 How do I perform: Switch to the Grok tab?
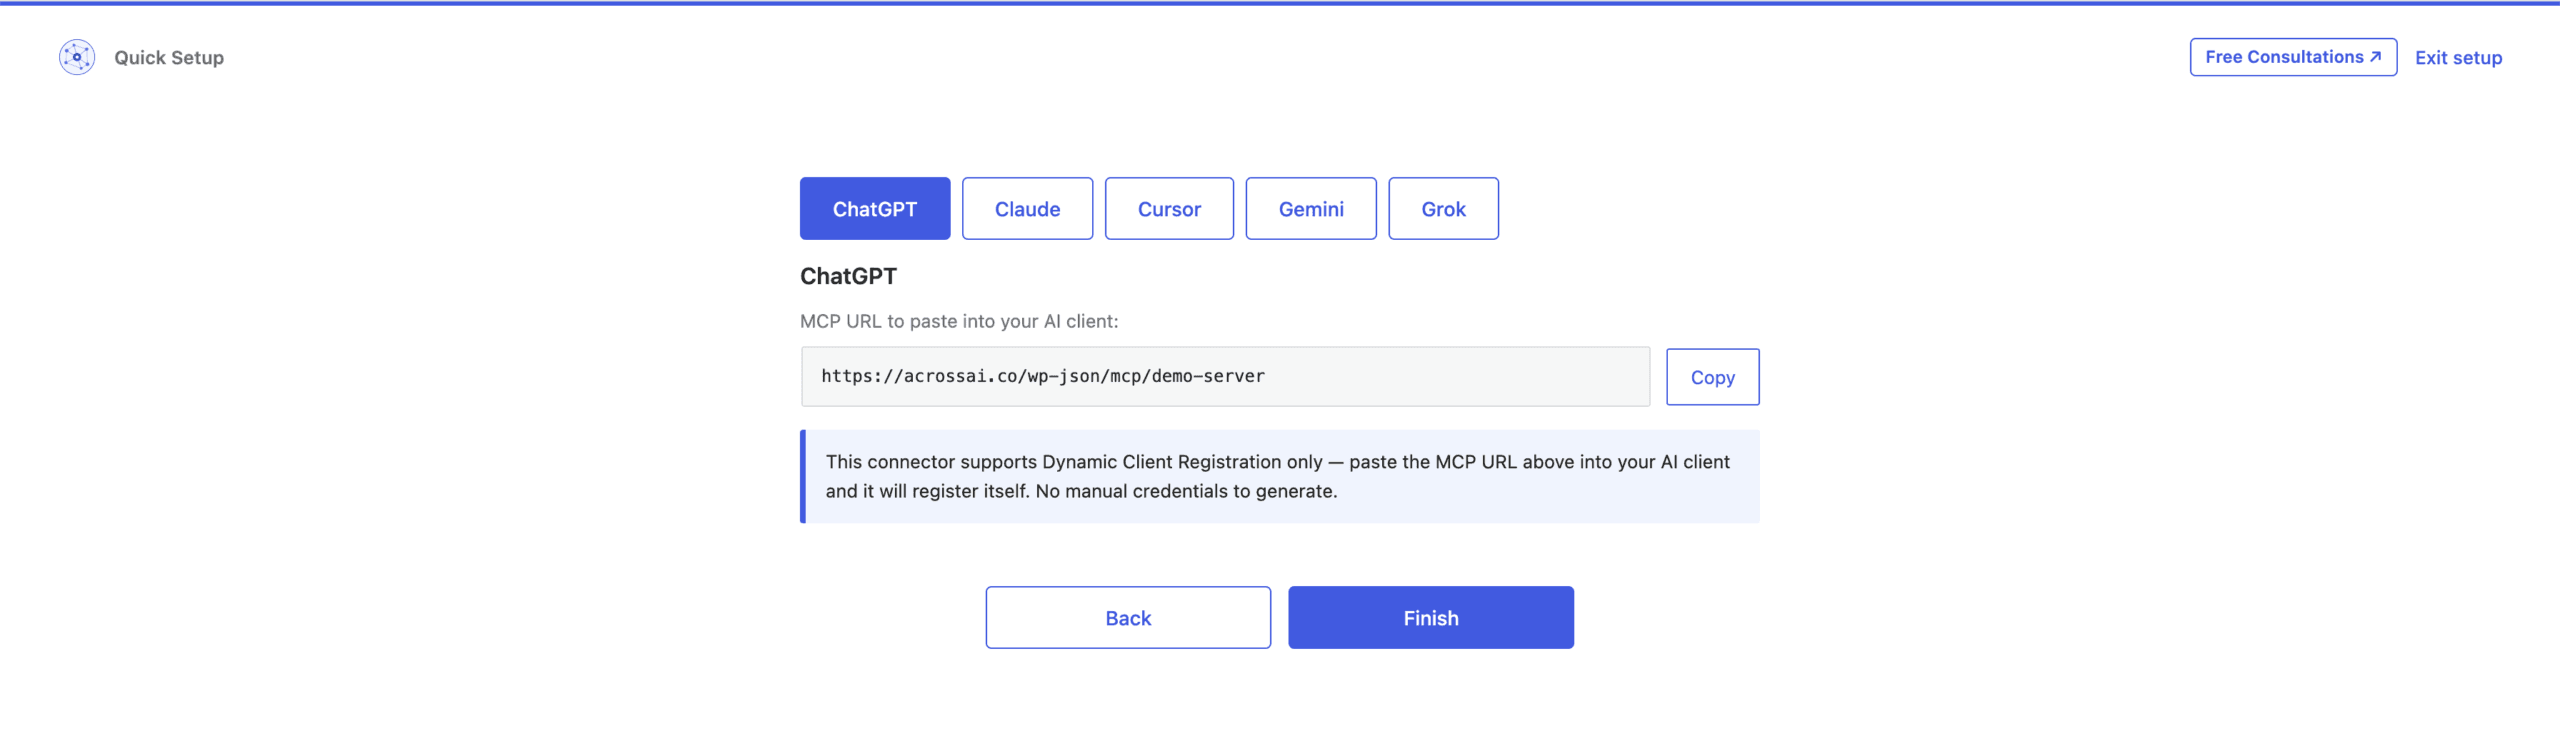coord(1443,208)
